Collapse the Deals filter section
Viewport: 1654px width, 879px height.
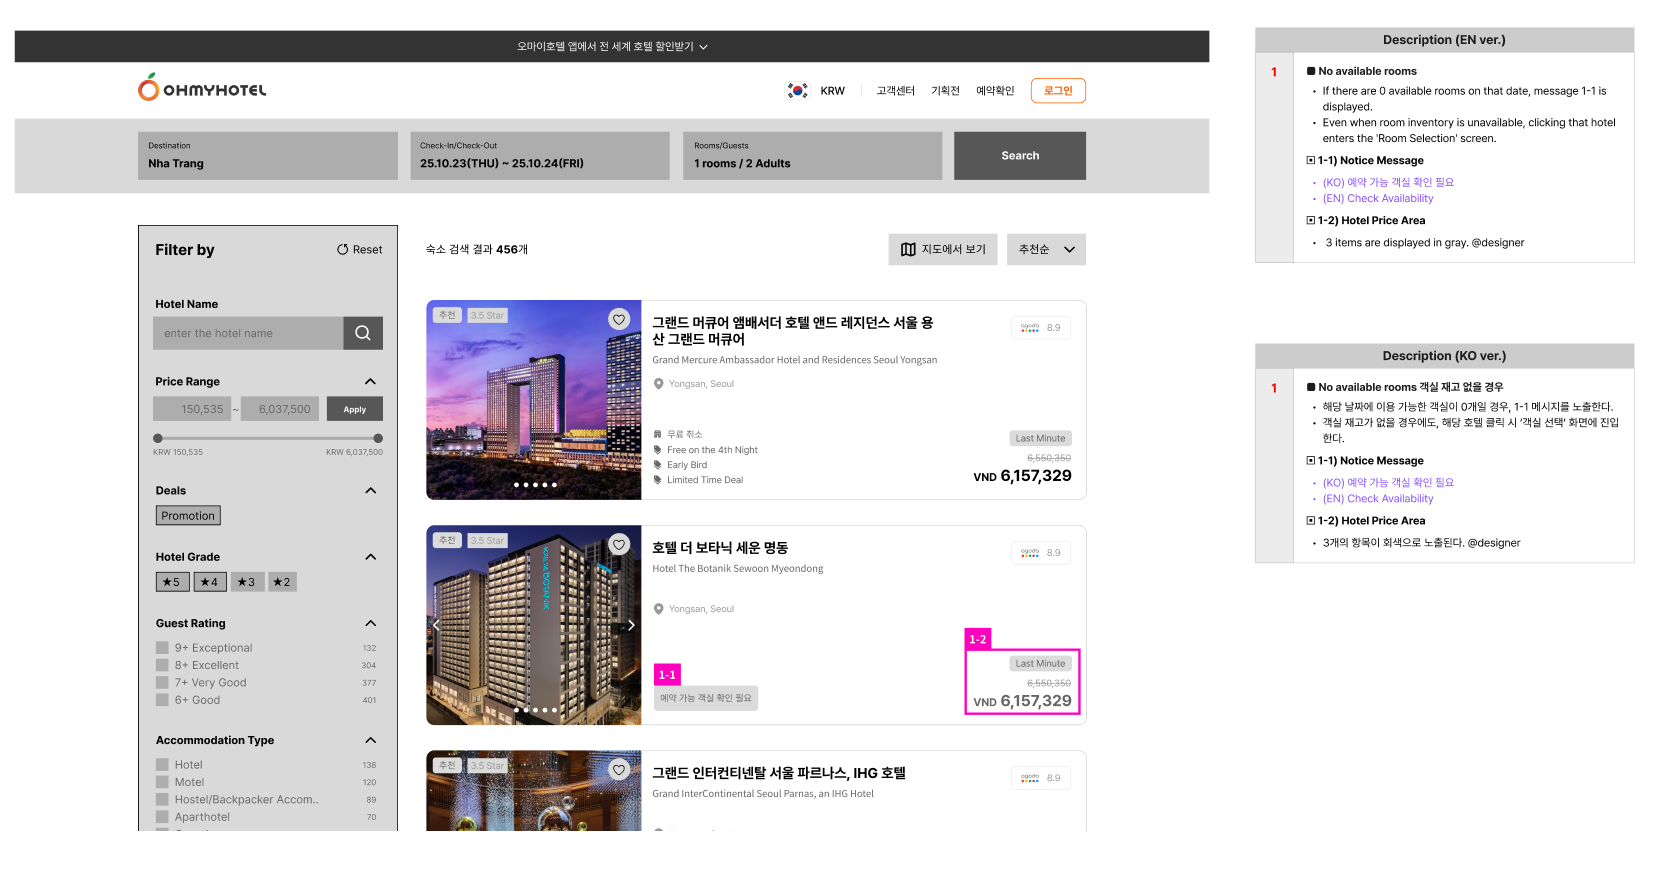coord(370,491)
